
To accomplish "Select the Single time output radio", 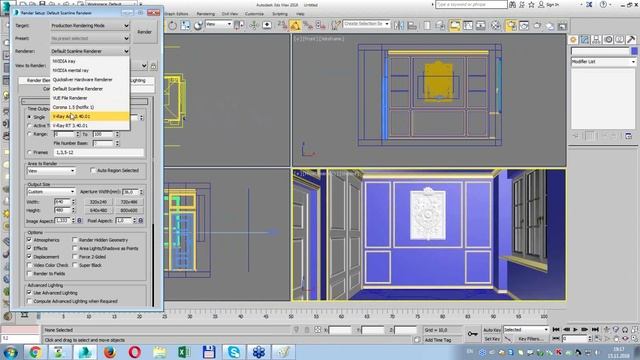I will 29,117.
